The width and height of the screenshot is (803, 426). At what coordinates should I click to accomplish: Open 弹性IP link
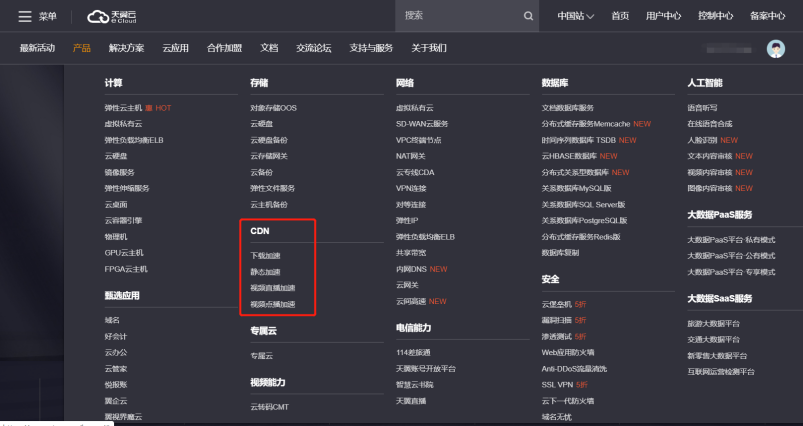click(407, 221)
